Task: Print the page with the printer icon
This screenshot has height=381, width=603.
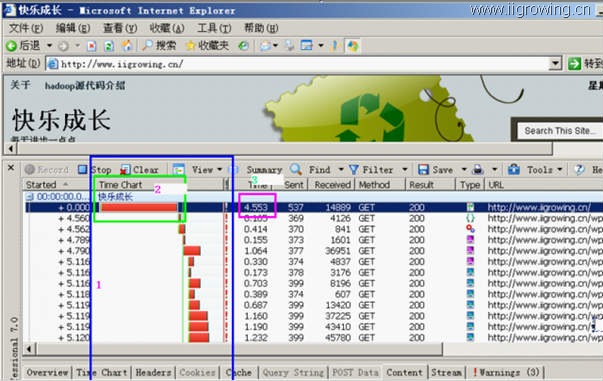Action: coord(289,46)
